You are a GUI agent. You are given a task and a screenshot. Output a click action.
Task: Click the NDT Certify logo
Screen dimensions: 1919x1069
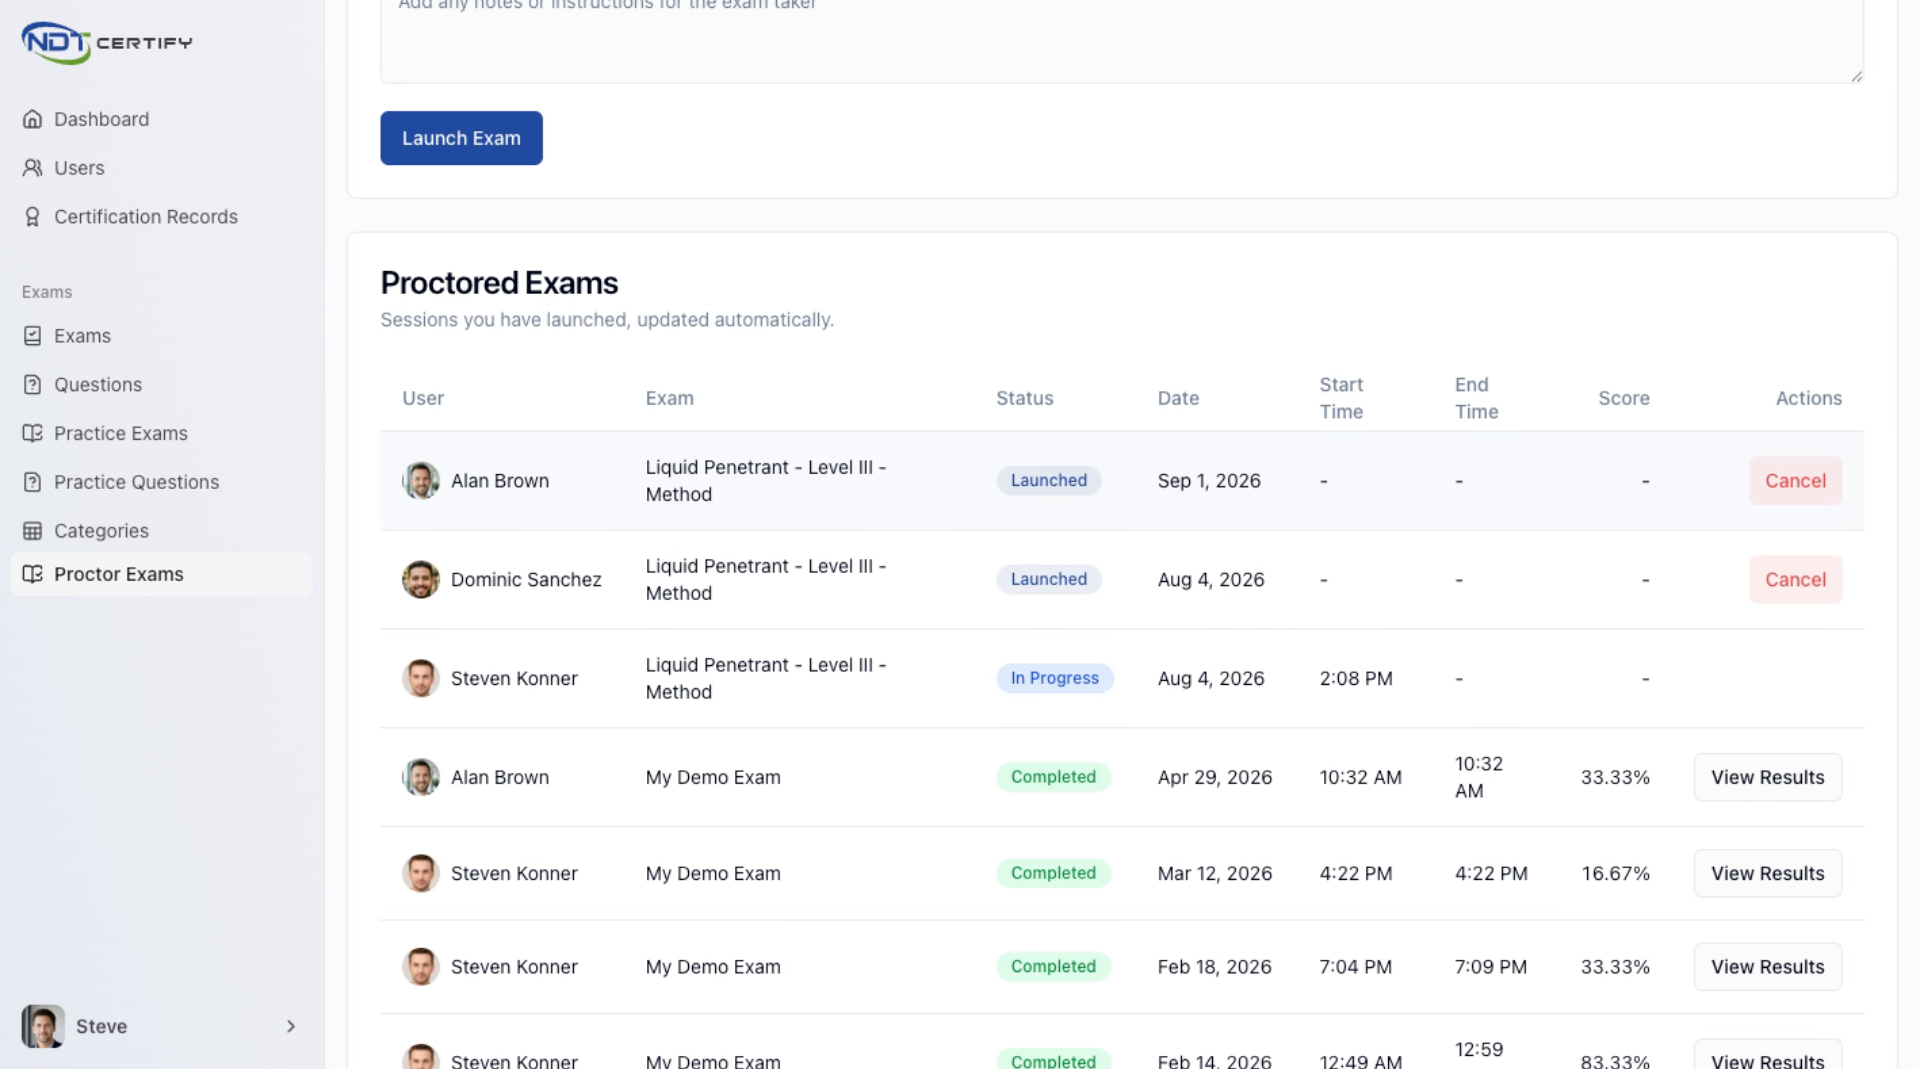coord(107,42)
